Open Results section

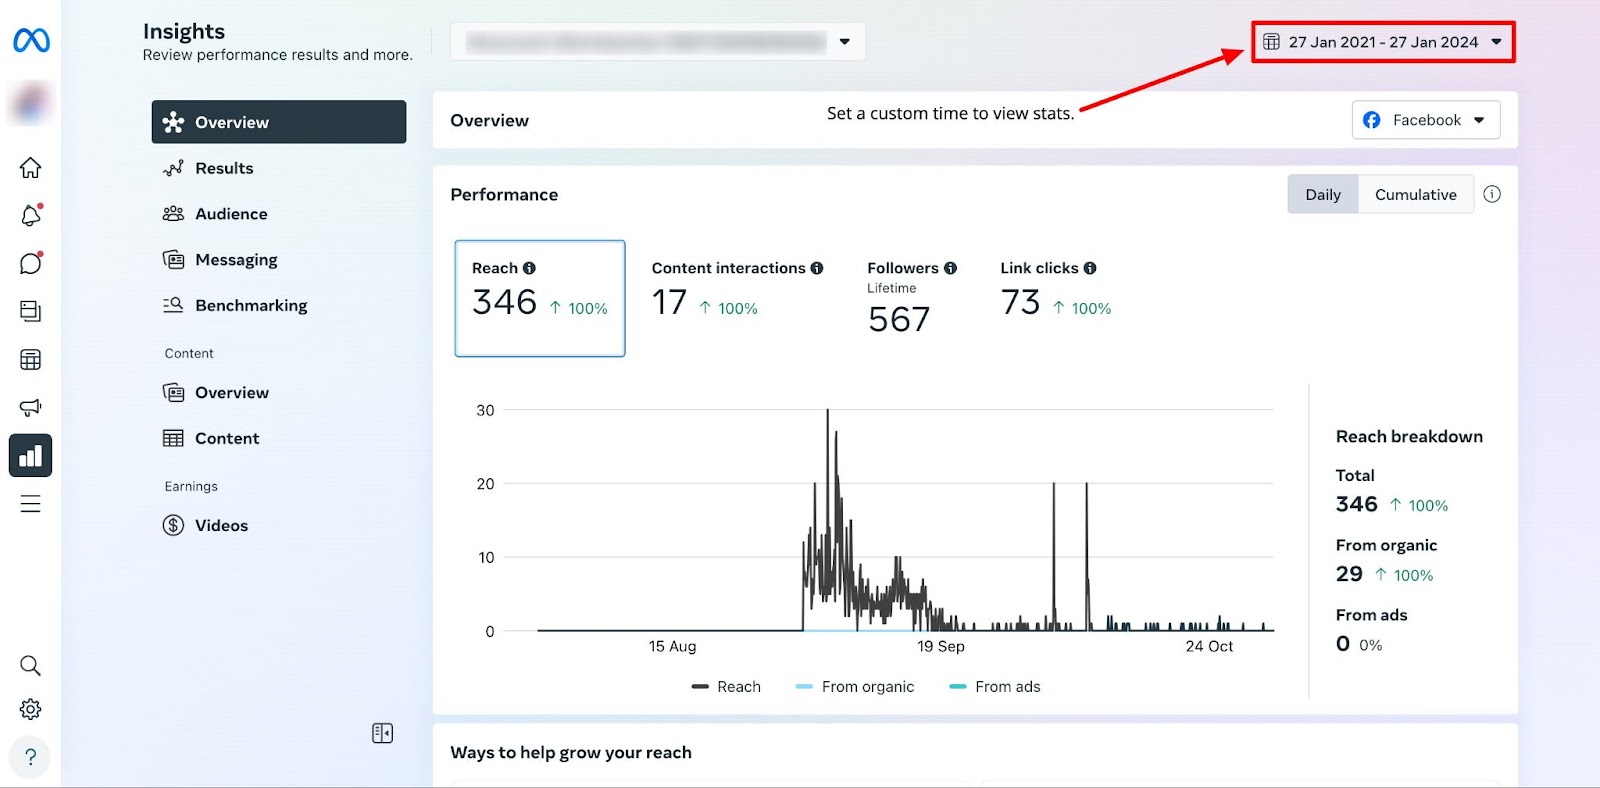point(279,168)
